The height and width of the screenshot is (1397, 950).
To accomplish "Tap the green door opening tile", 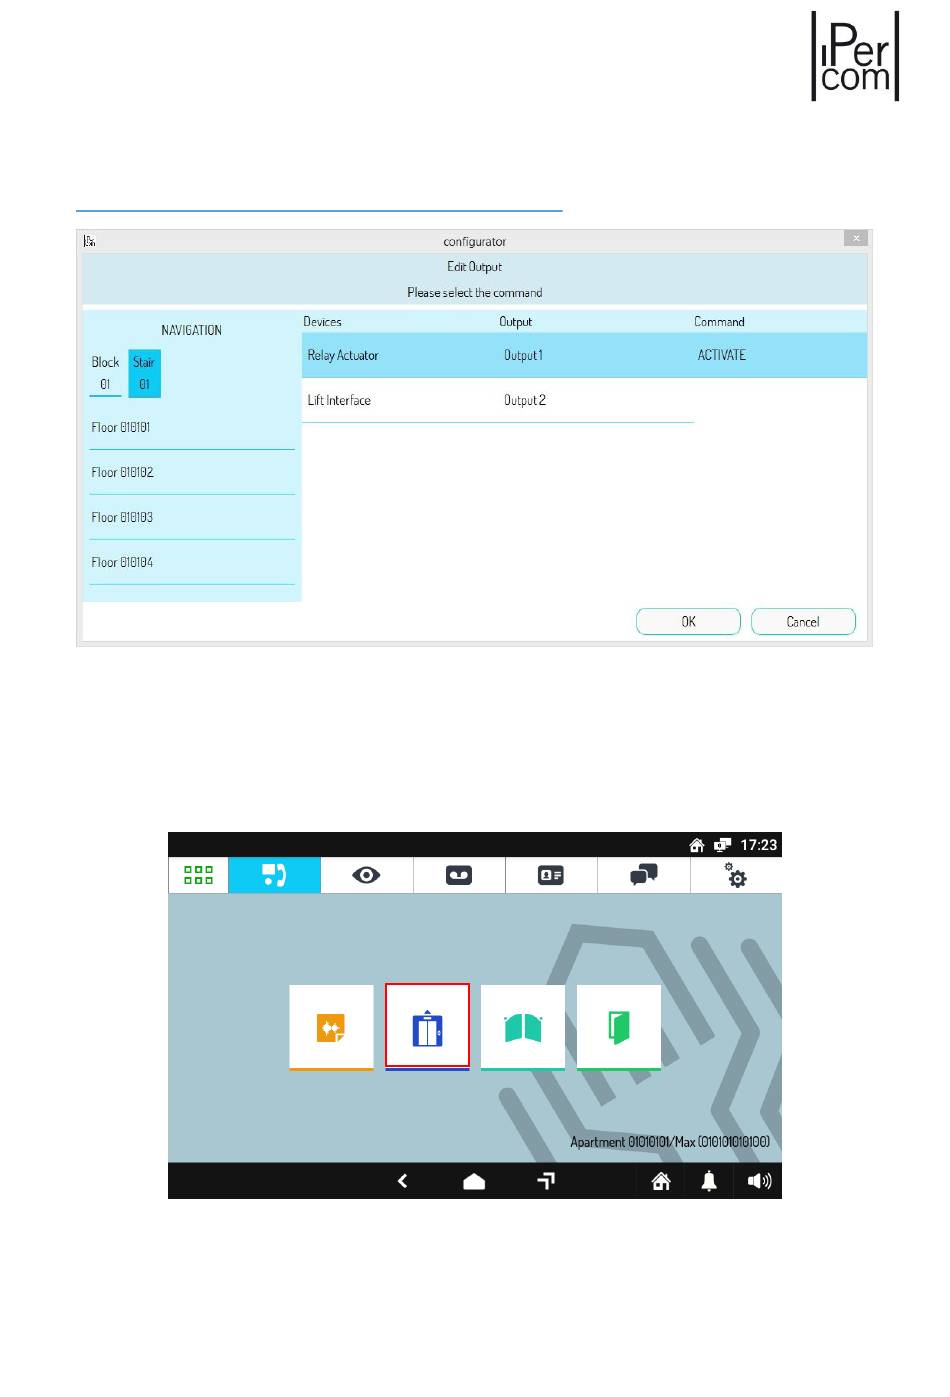I will [x=619, y=1027].
